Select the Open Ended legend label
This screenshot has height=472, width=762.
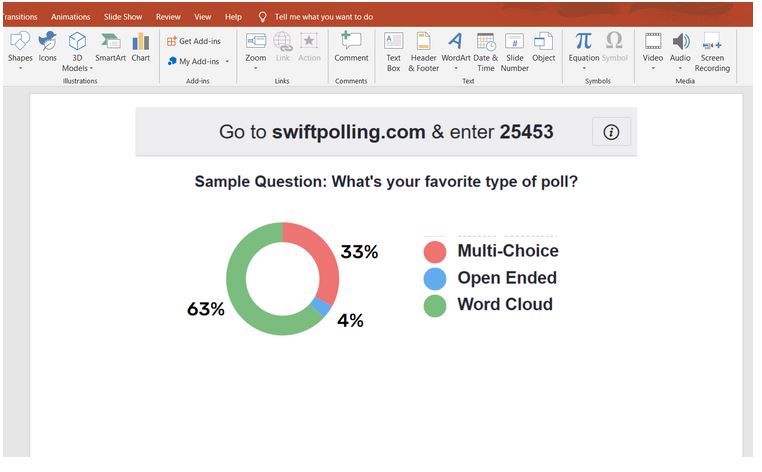[x=507, y=278]
